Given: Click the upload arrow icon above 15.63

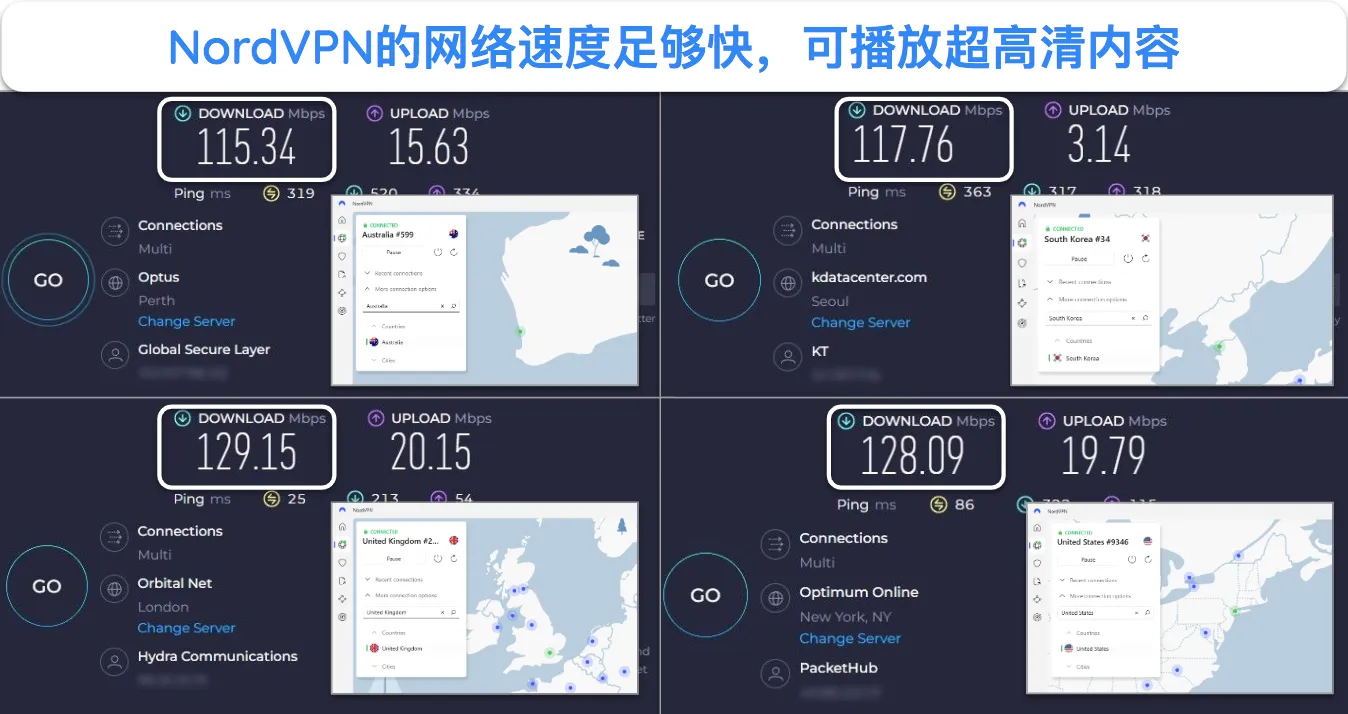Looking at the screenshot, I should pos(375,113).
